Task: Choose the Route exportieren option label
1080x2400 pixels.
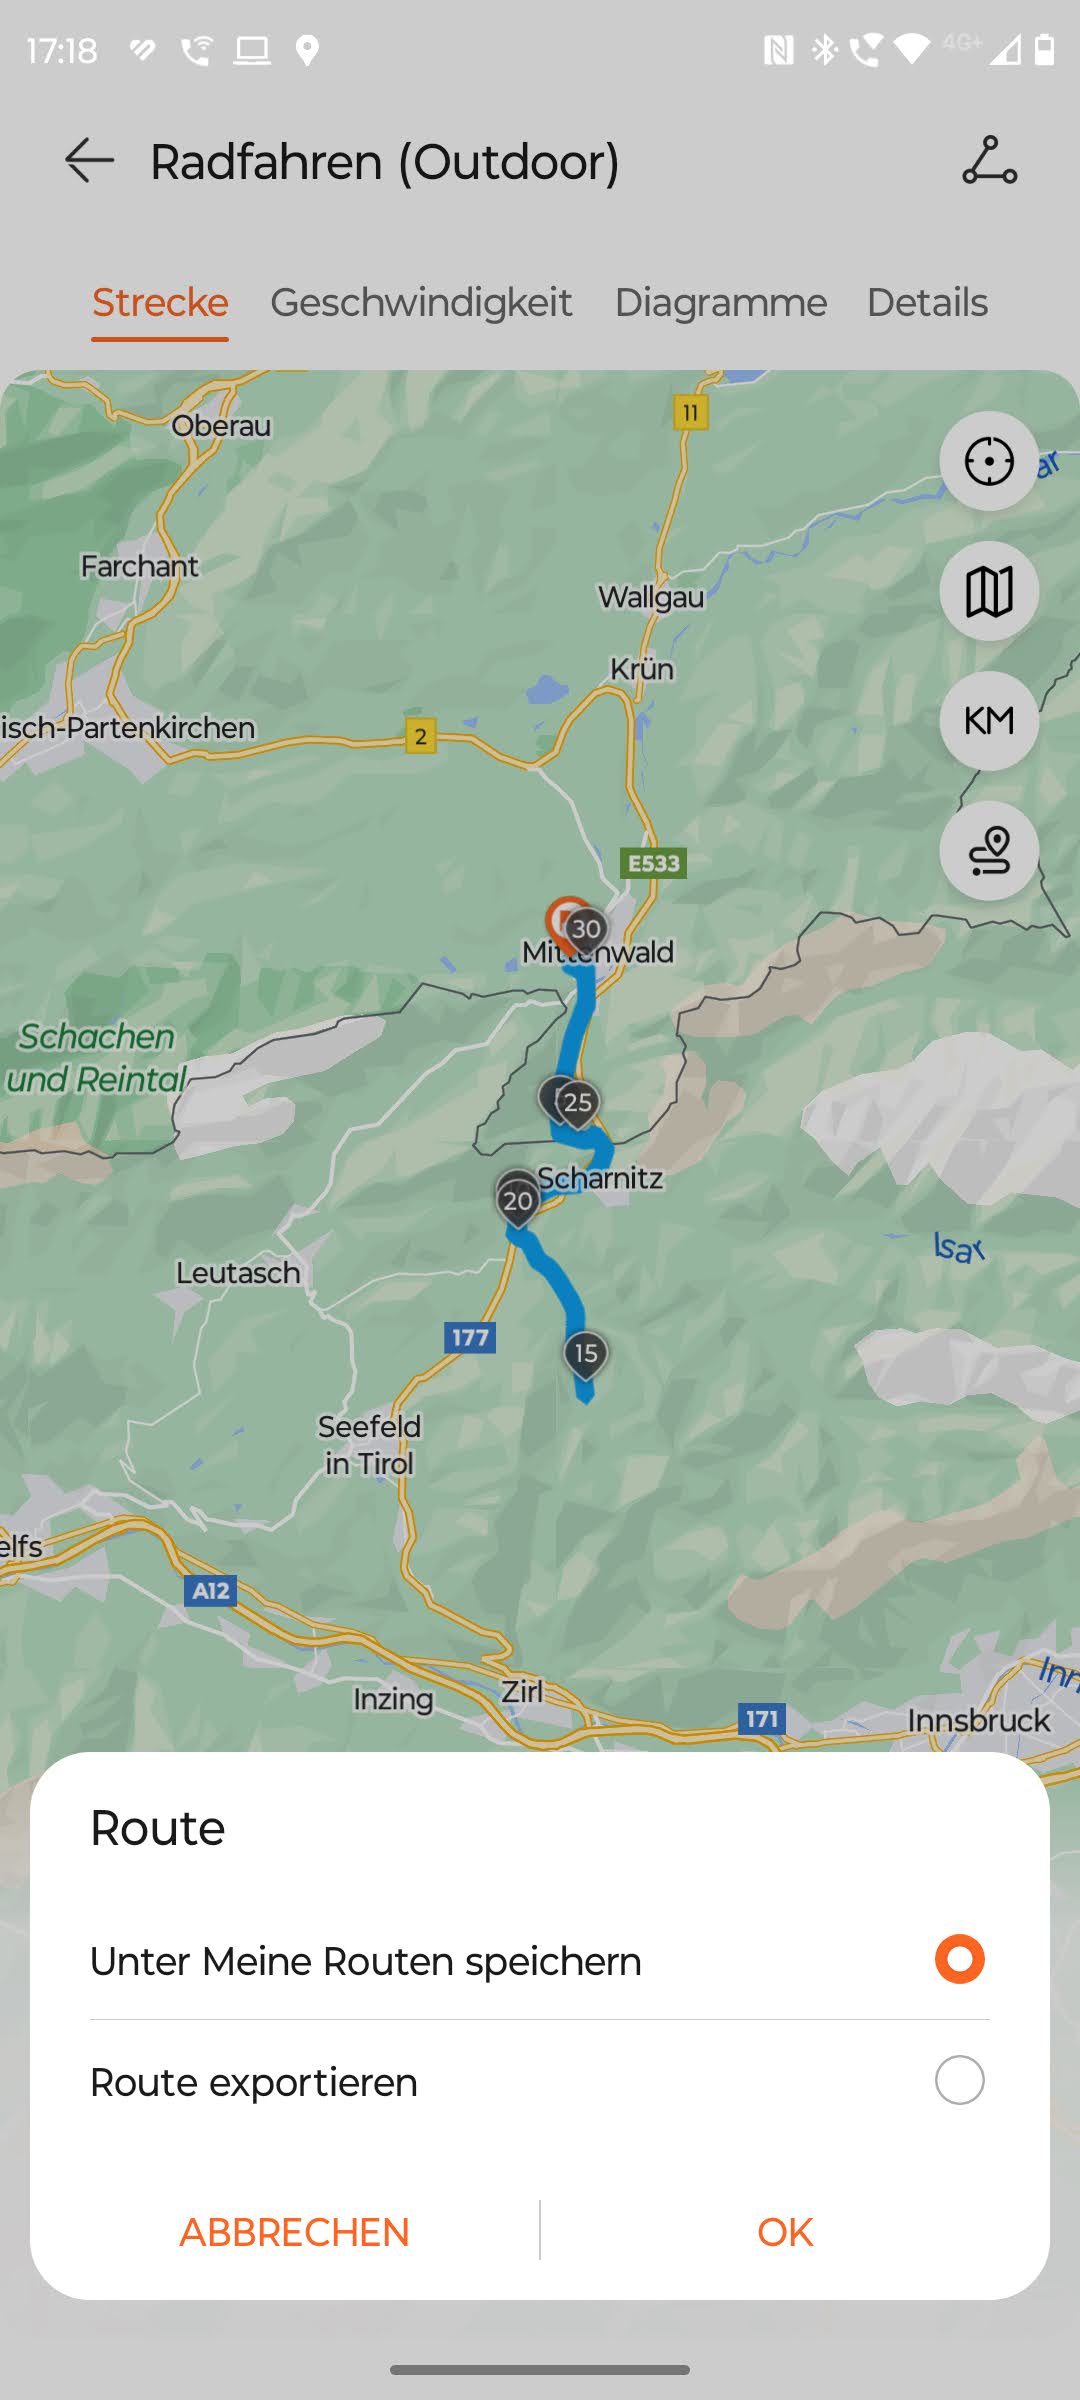Action: pyautogui.click(x=254, y=2082)
